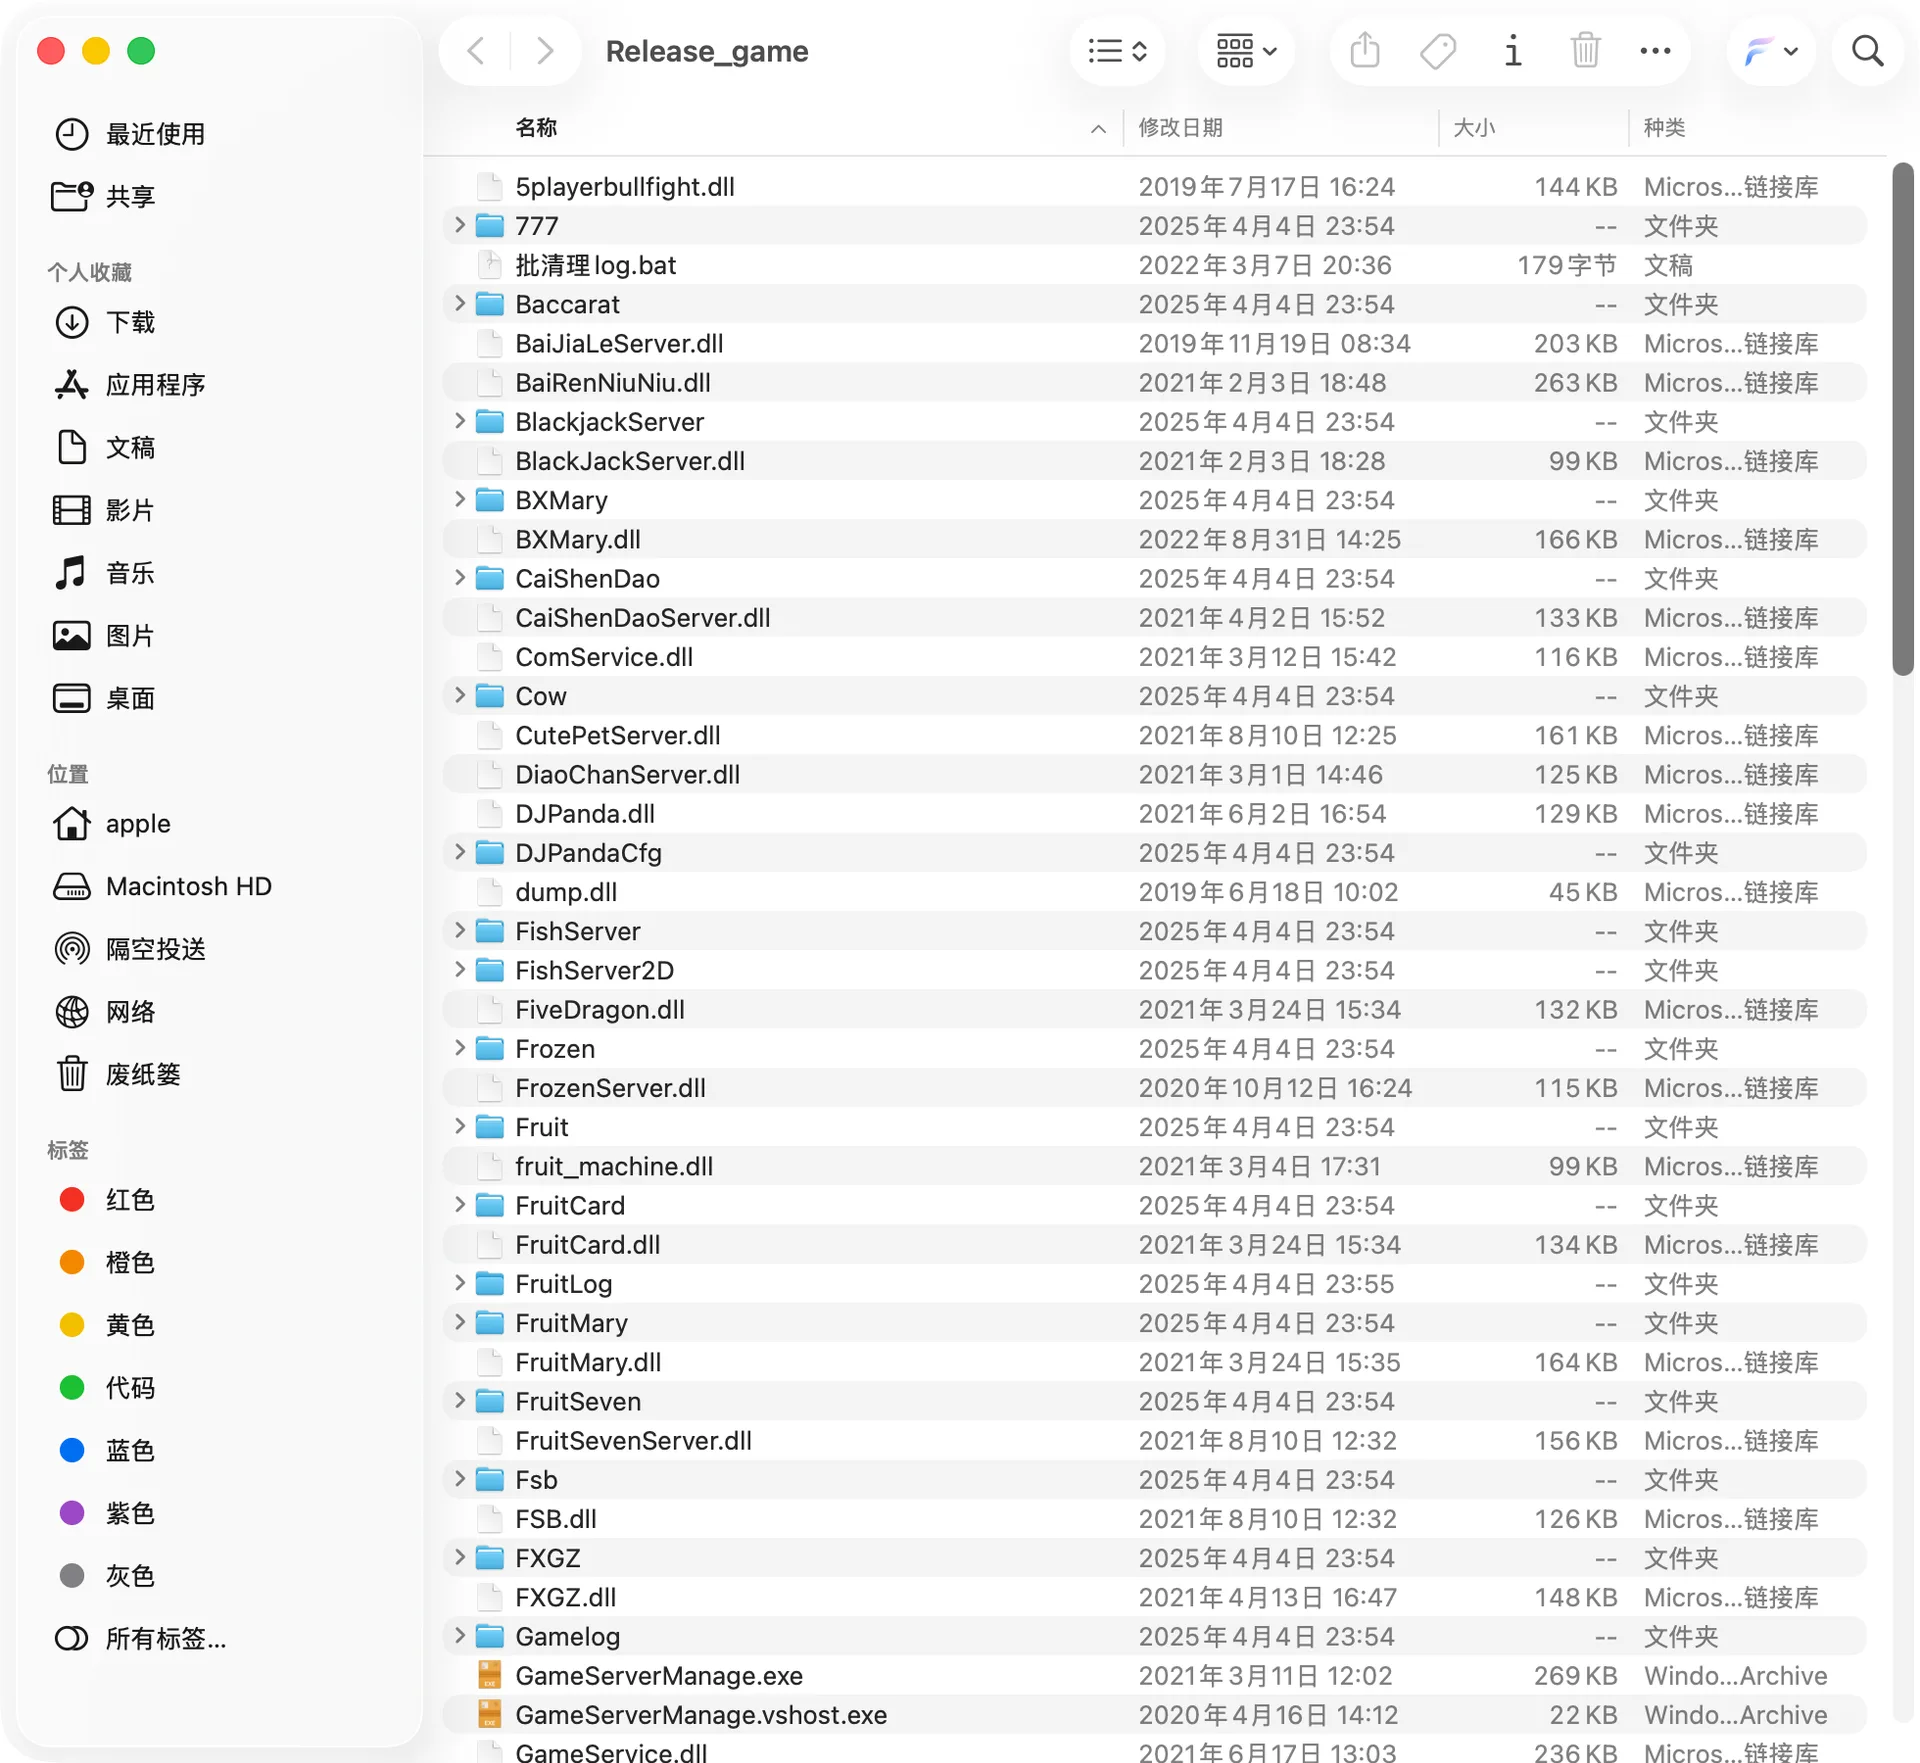The height and width of the screenshot is (1763, 1920).
Task: Open the group-by grid dropdown
Action: click(1245, 50)
